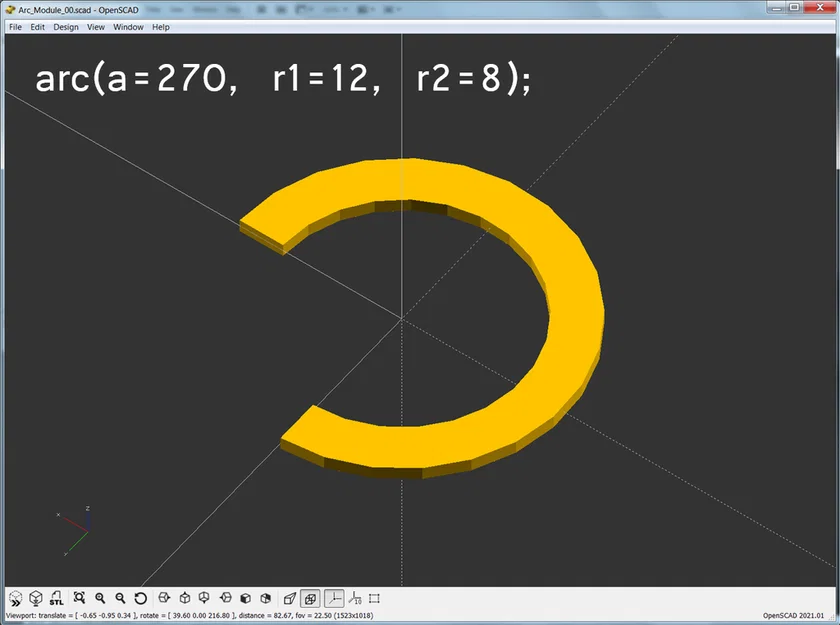Toggle the coordinate axes display
Viewport: 840px width, 625px height.
(333, 598)
